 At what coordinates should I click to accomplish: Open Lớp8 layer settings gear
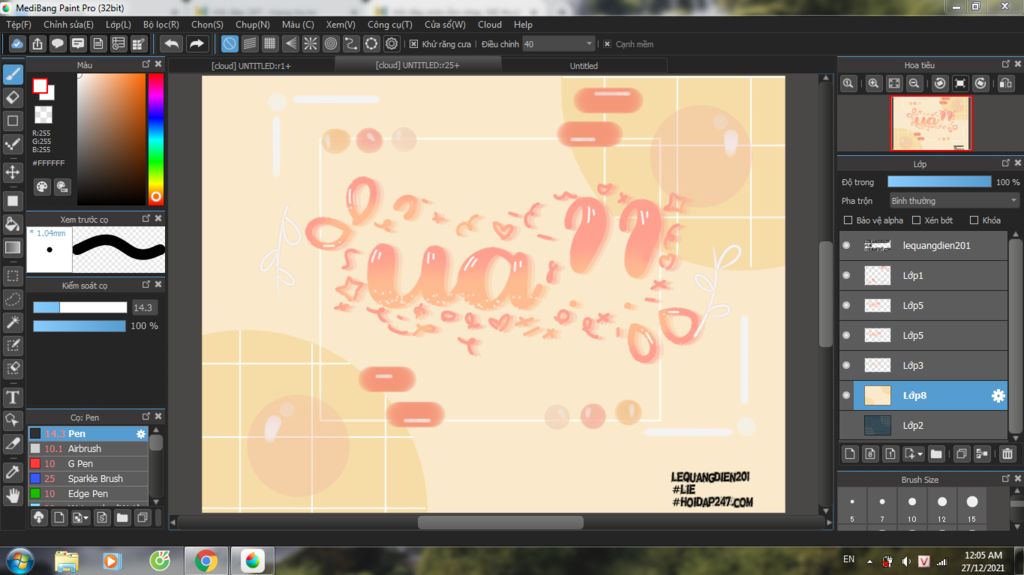pos(998,395)
